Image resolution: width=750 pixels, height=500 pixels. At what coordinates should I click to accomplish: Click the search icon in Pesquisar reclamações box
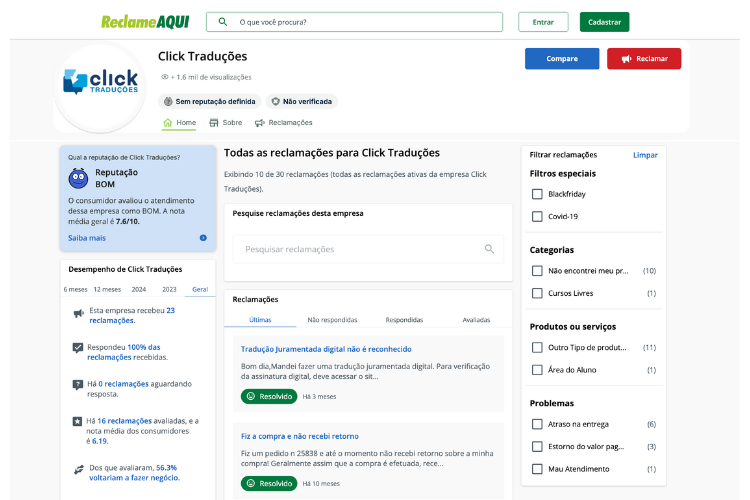point(489,249)
